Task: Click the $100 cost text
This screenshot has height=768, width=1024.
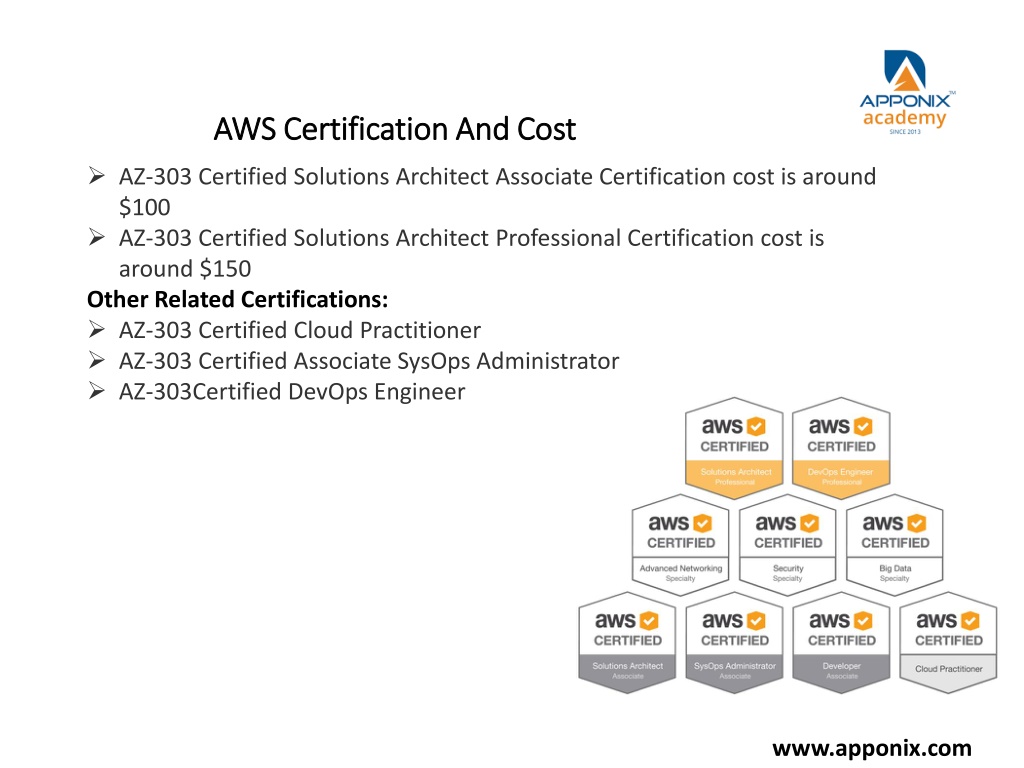Action: (144, 207)
